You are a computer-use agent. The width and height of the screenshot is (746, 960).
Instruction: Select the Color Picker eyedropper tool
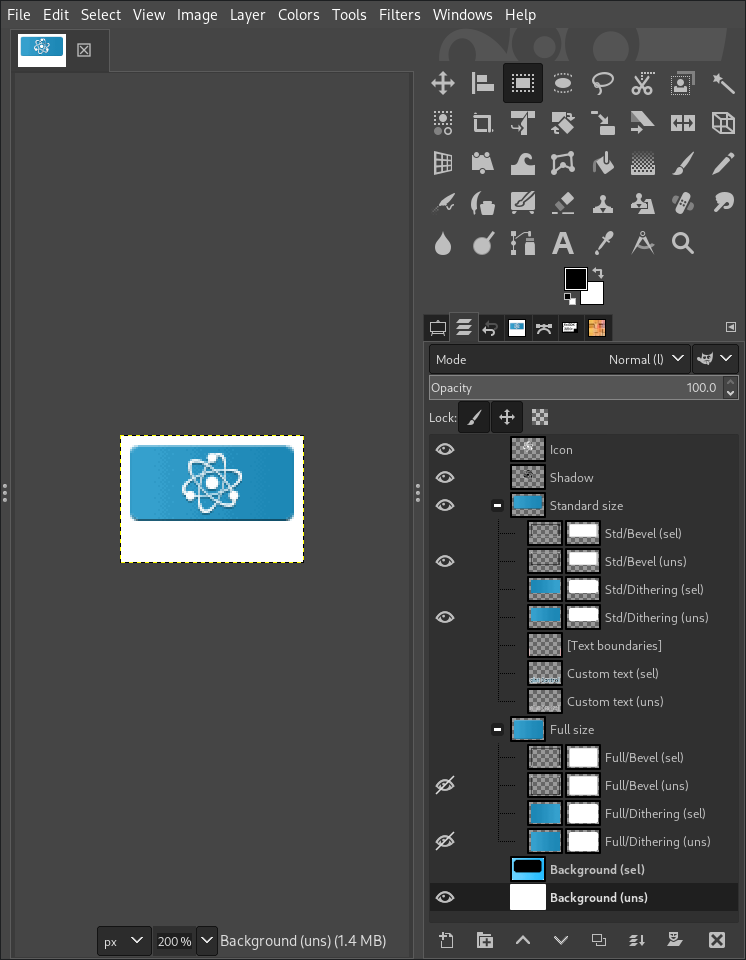(603, 244)
